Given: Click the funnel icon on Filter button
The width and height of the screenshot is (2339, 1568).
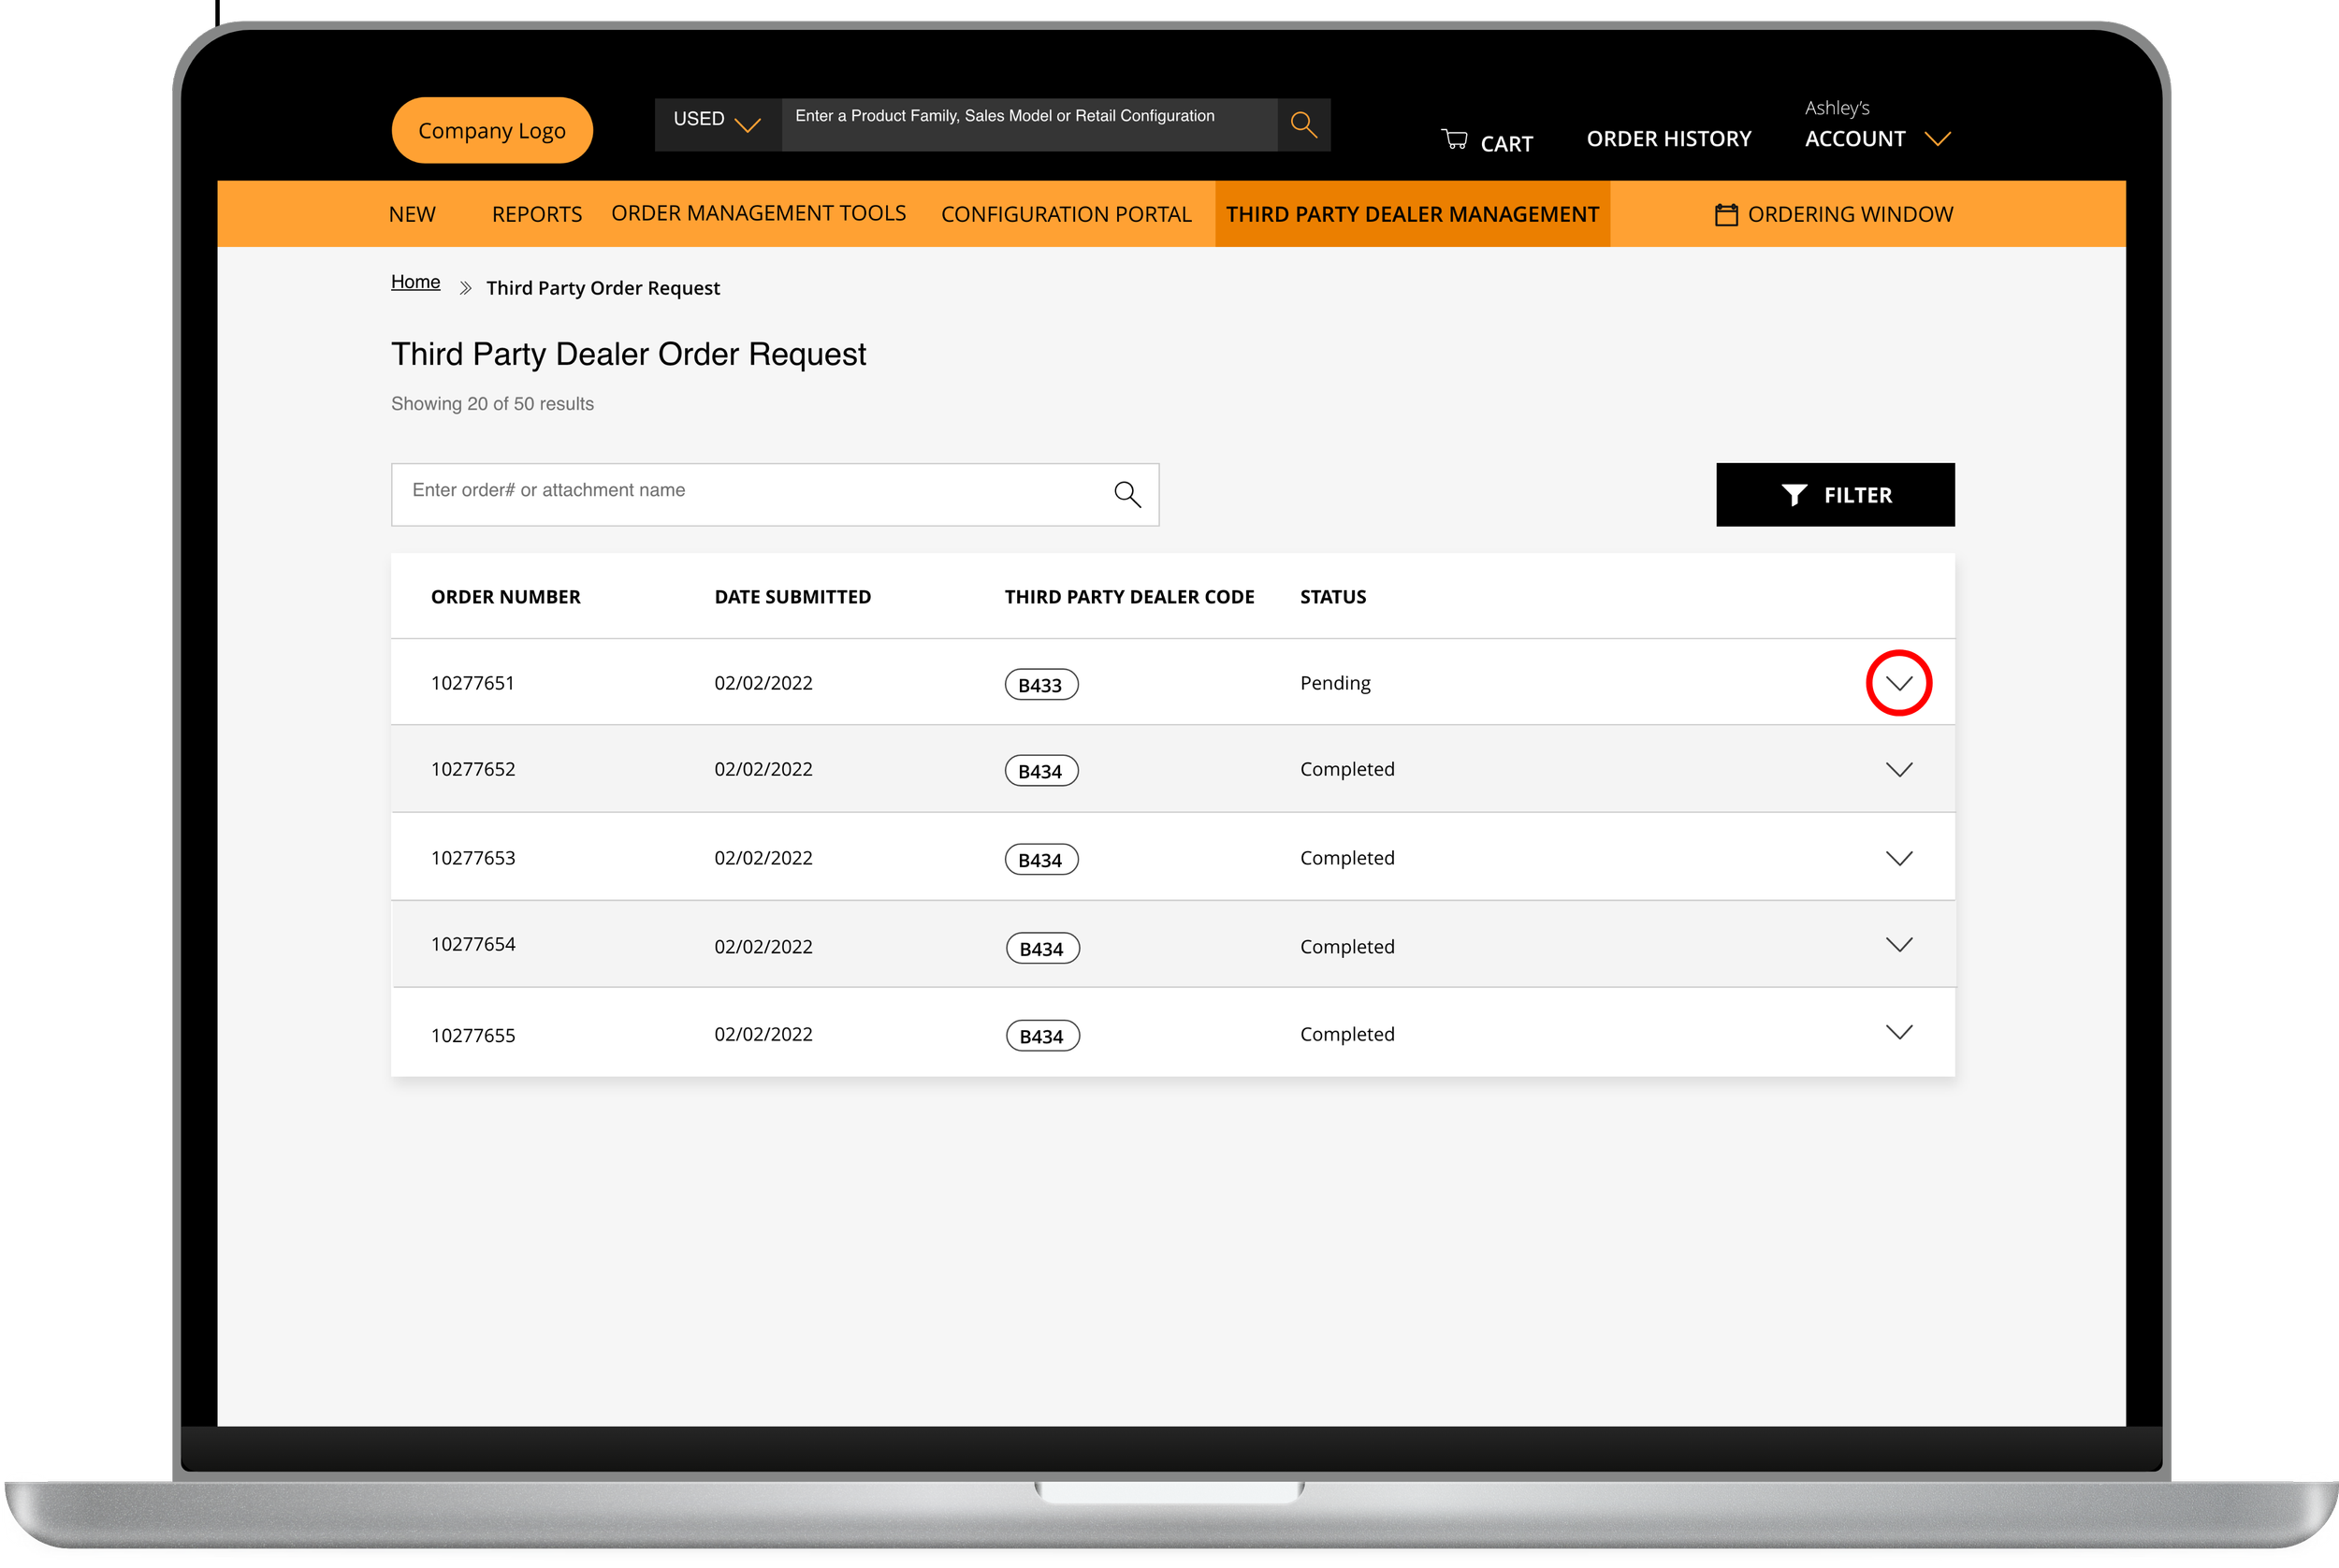Looking at the screenshot, I should (x=1794, y=495).
